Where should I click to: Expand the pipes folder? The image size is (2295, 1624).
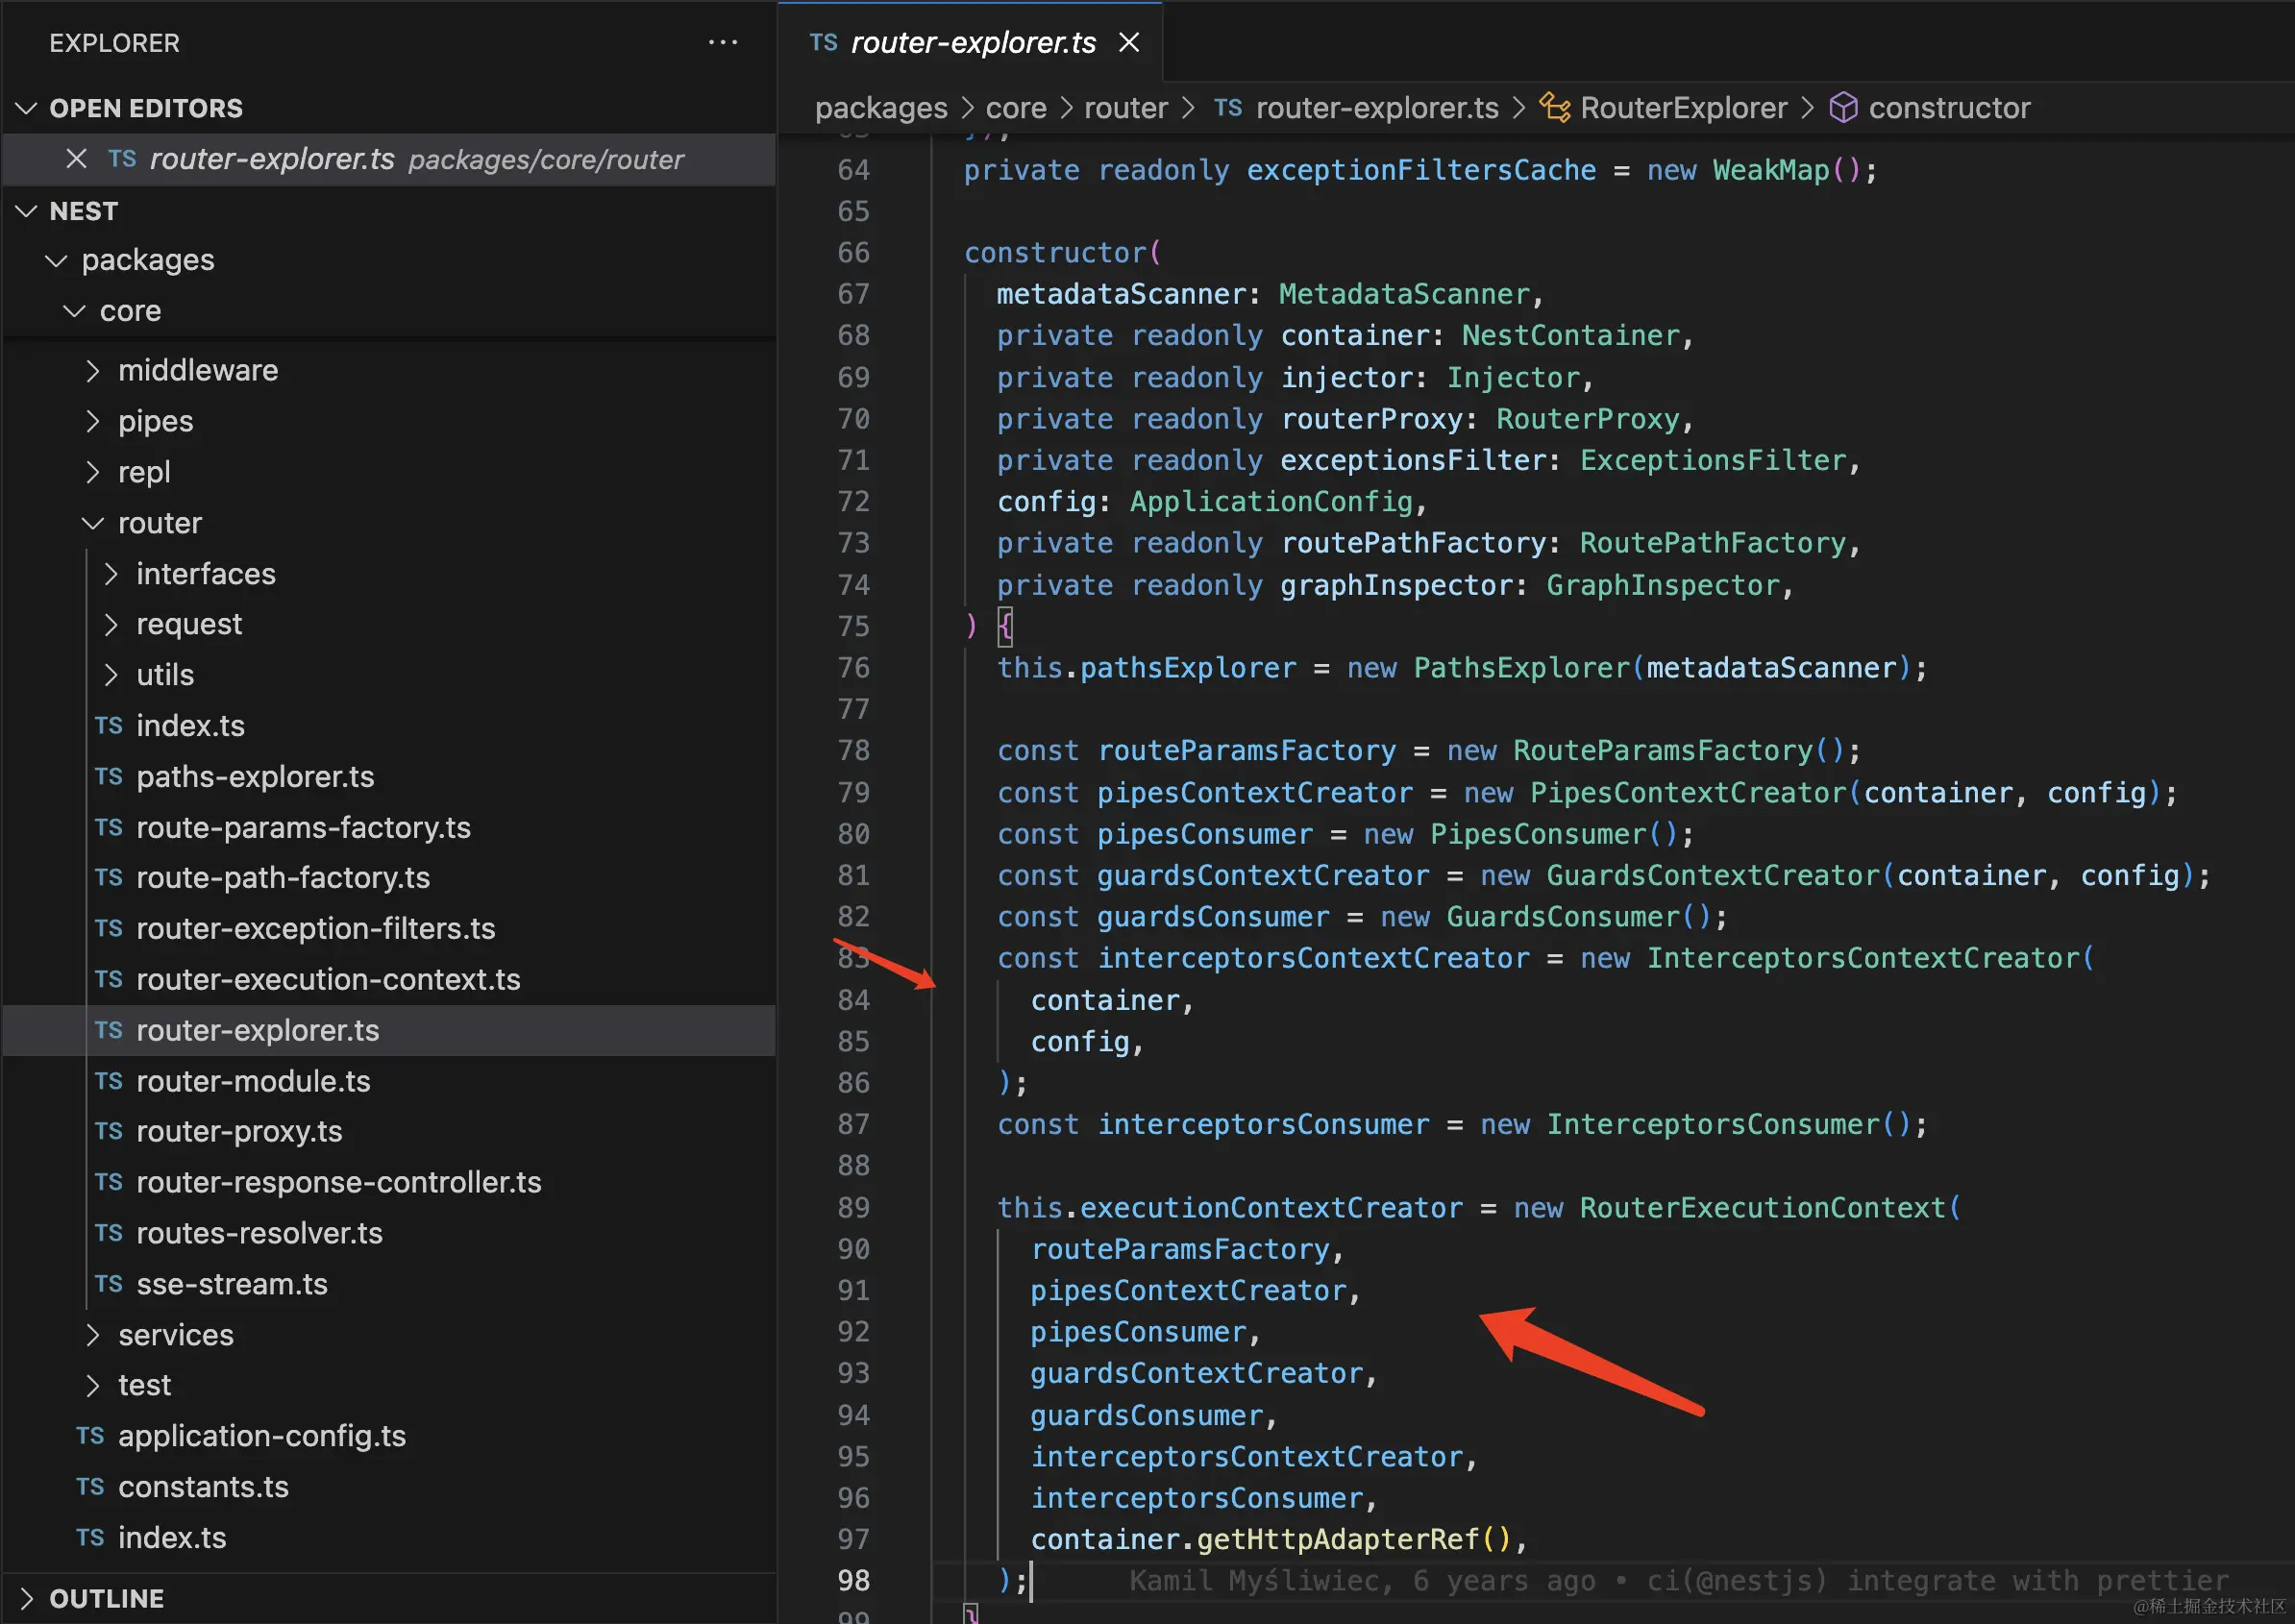93,421
